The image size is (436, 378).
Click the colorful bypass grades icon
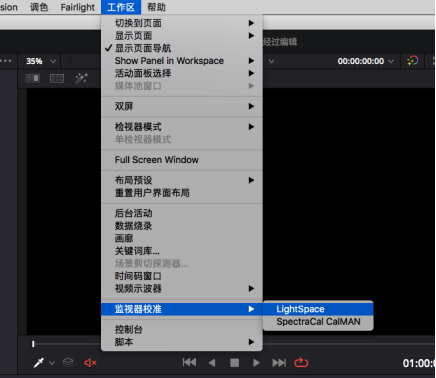click(413, 61)
